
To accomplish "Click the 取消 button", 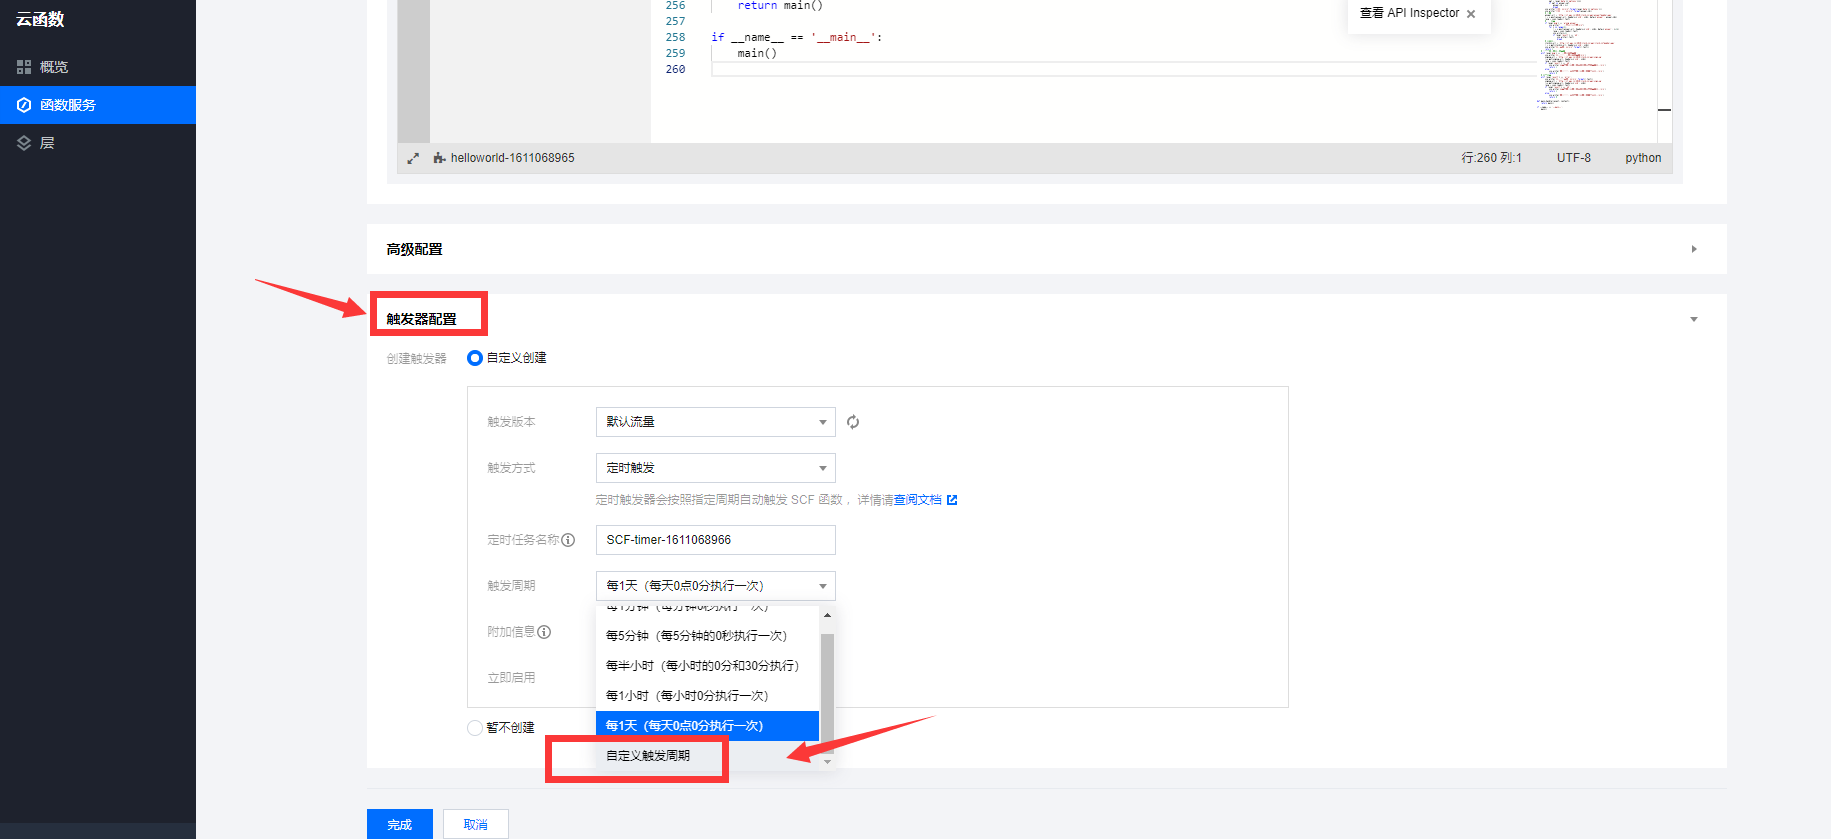I will (x=476, y=825).
